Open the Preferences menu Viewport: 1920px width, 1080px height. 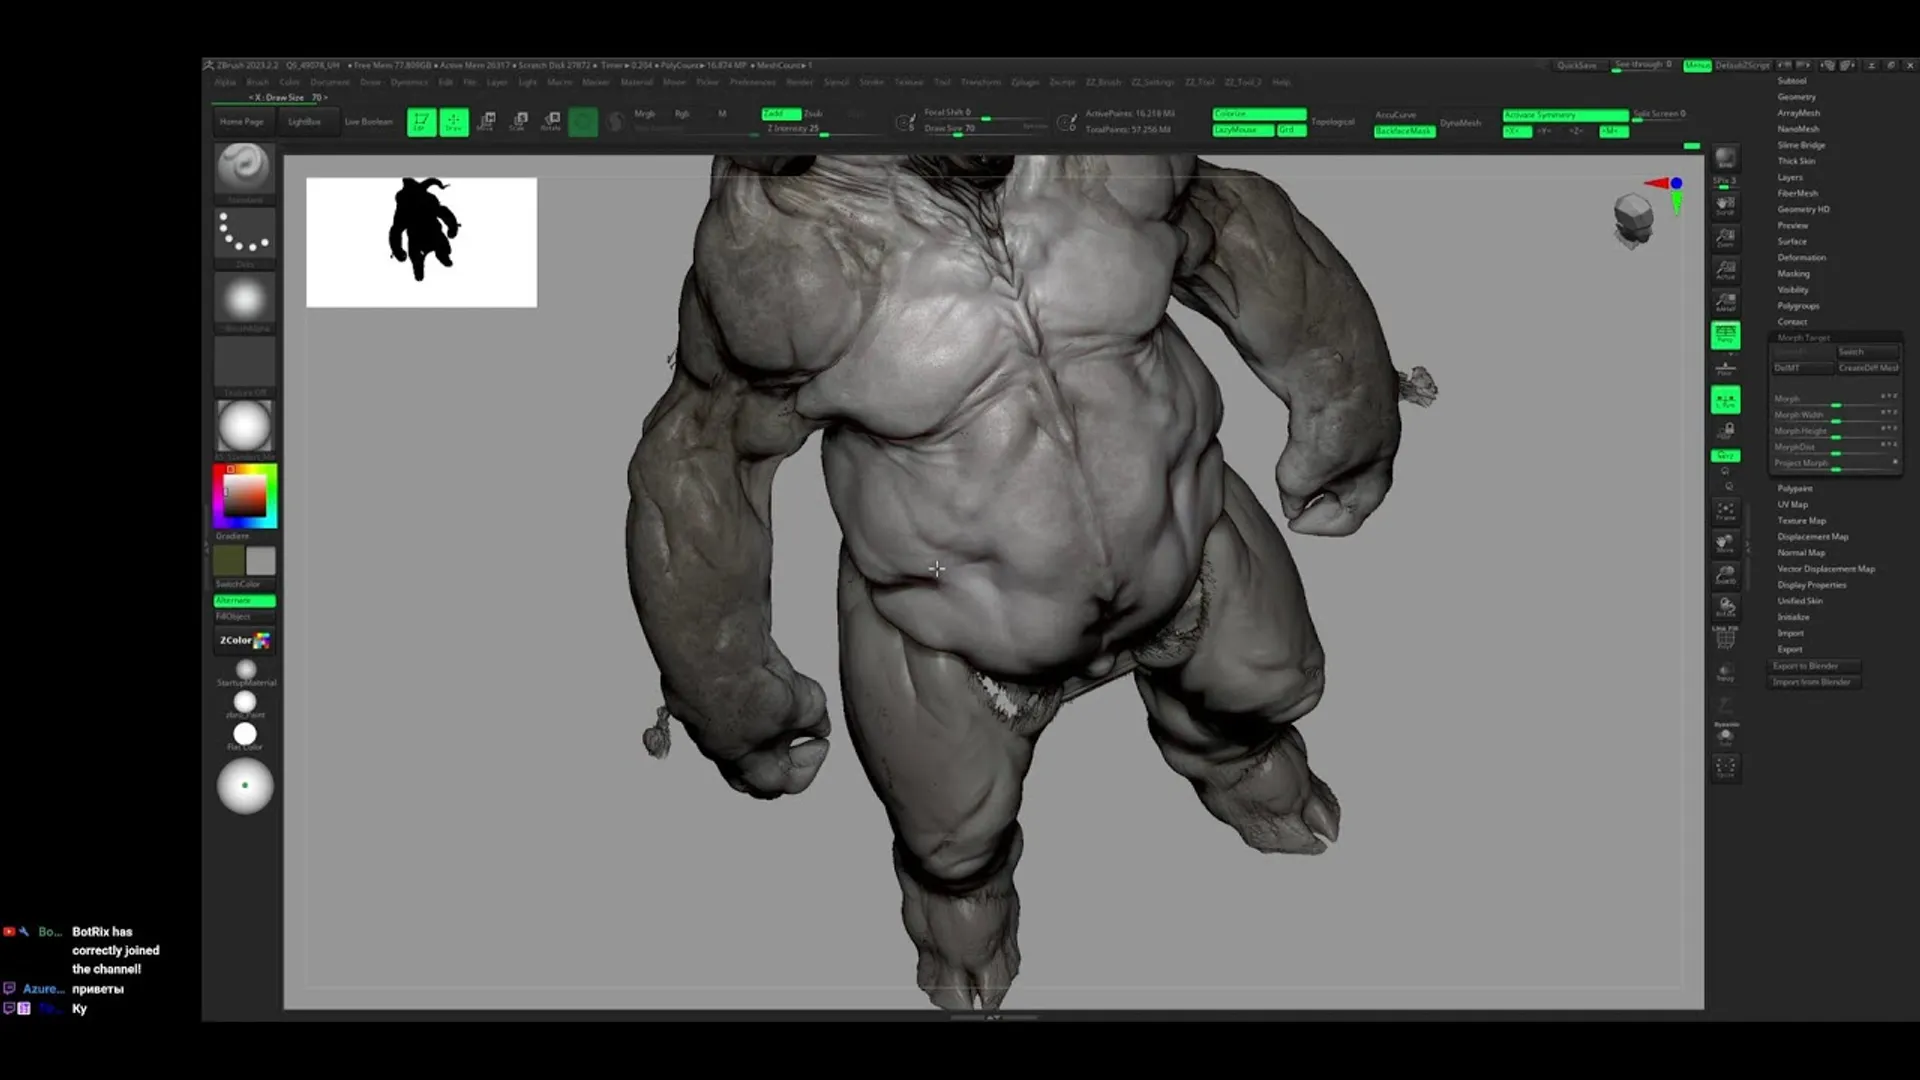(752, 82)
